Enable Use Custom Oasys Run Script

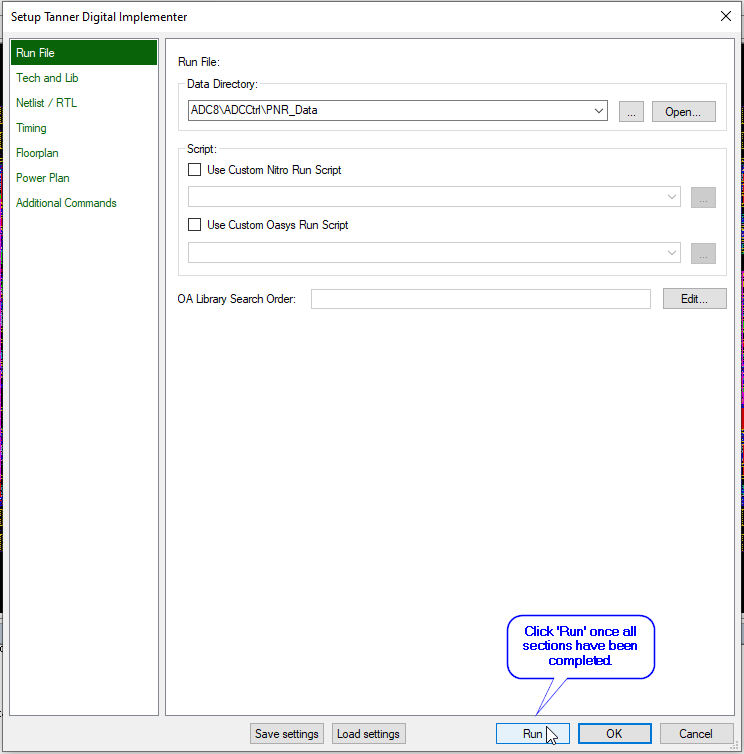coord(194,225)
